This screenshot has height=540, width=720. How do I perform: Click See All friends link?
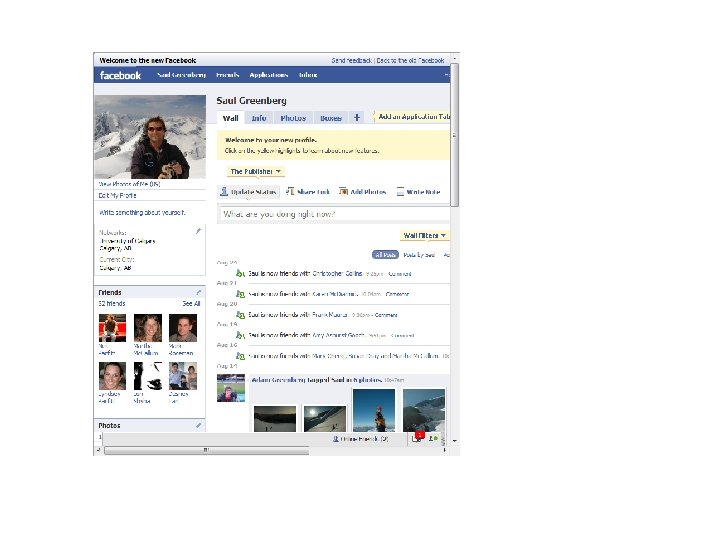191,304
